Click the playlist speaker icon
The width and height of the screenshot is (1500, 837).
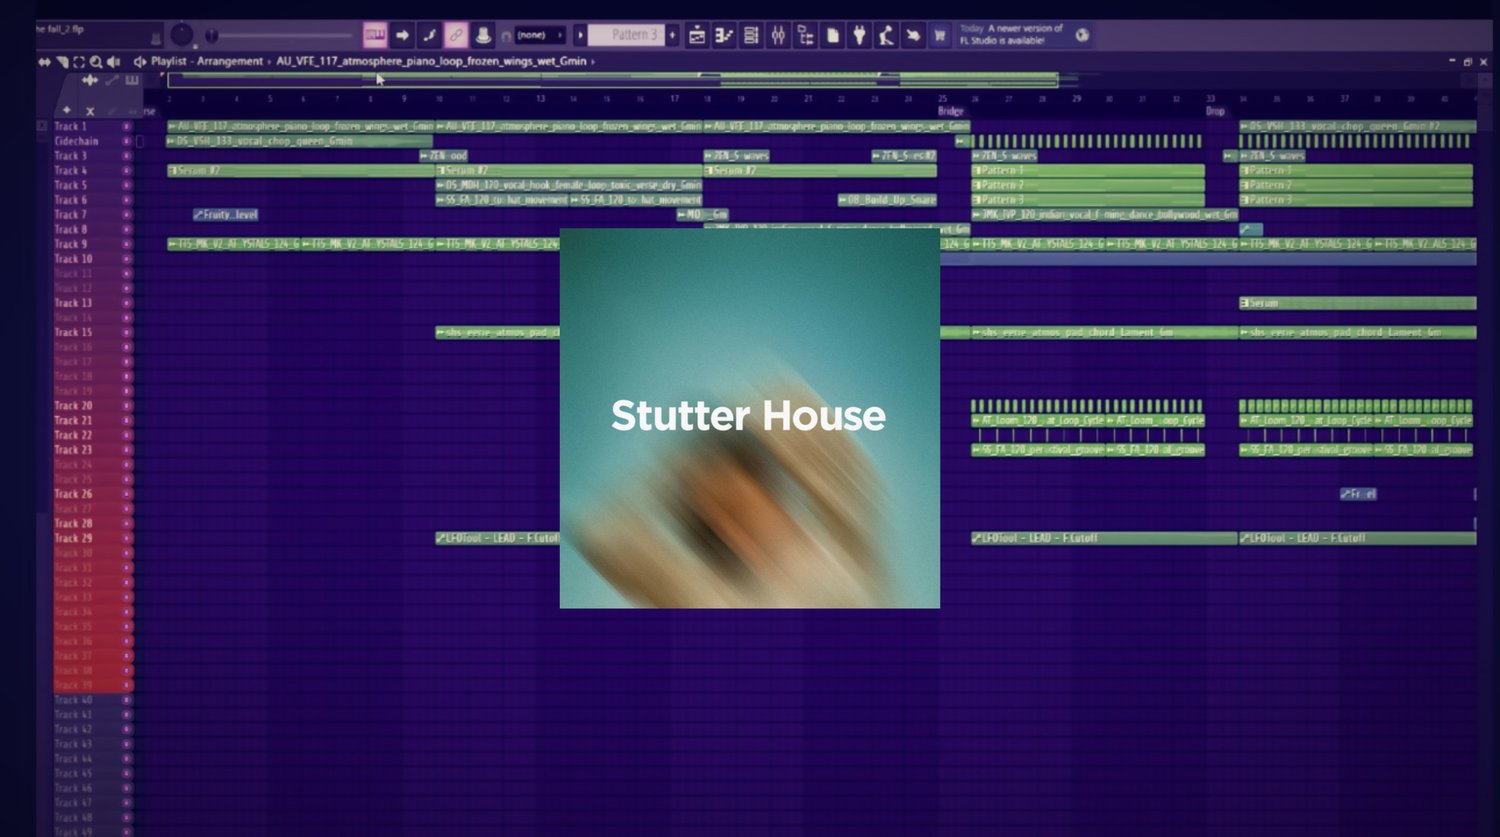point(114,61)
